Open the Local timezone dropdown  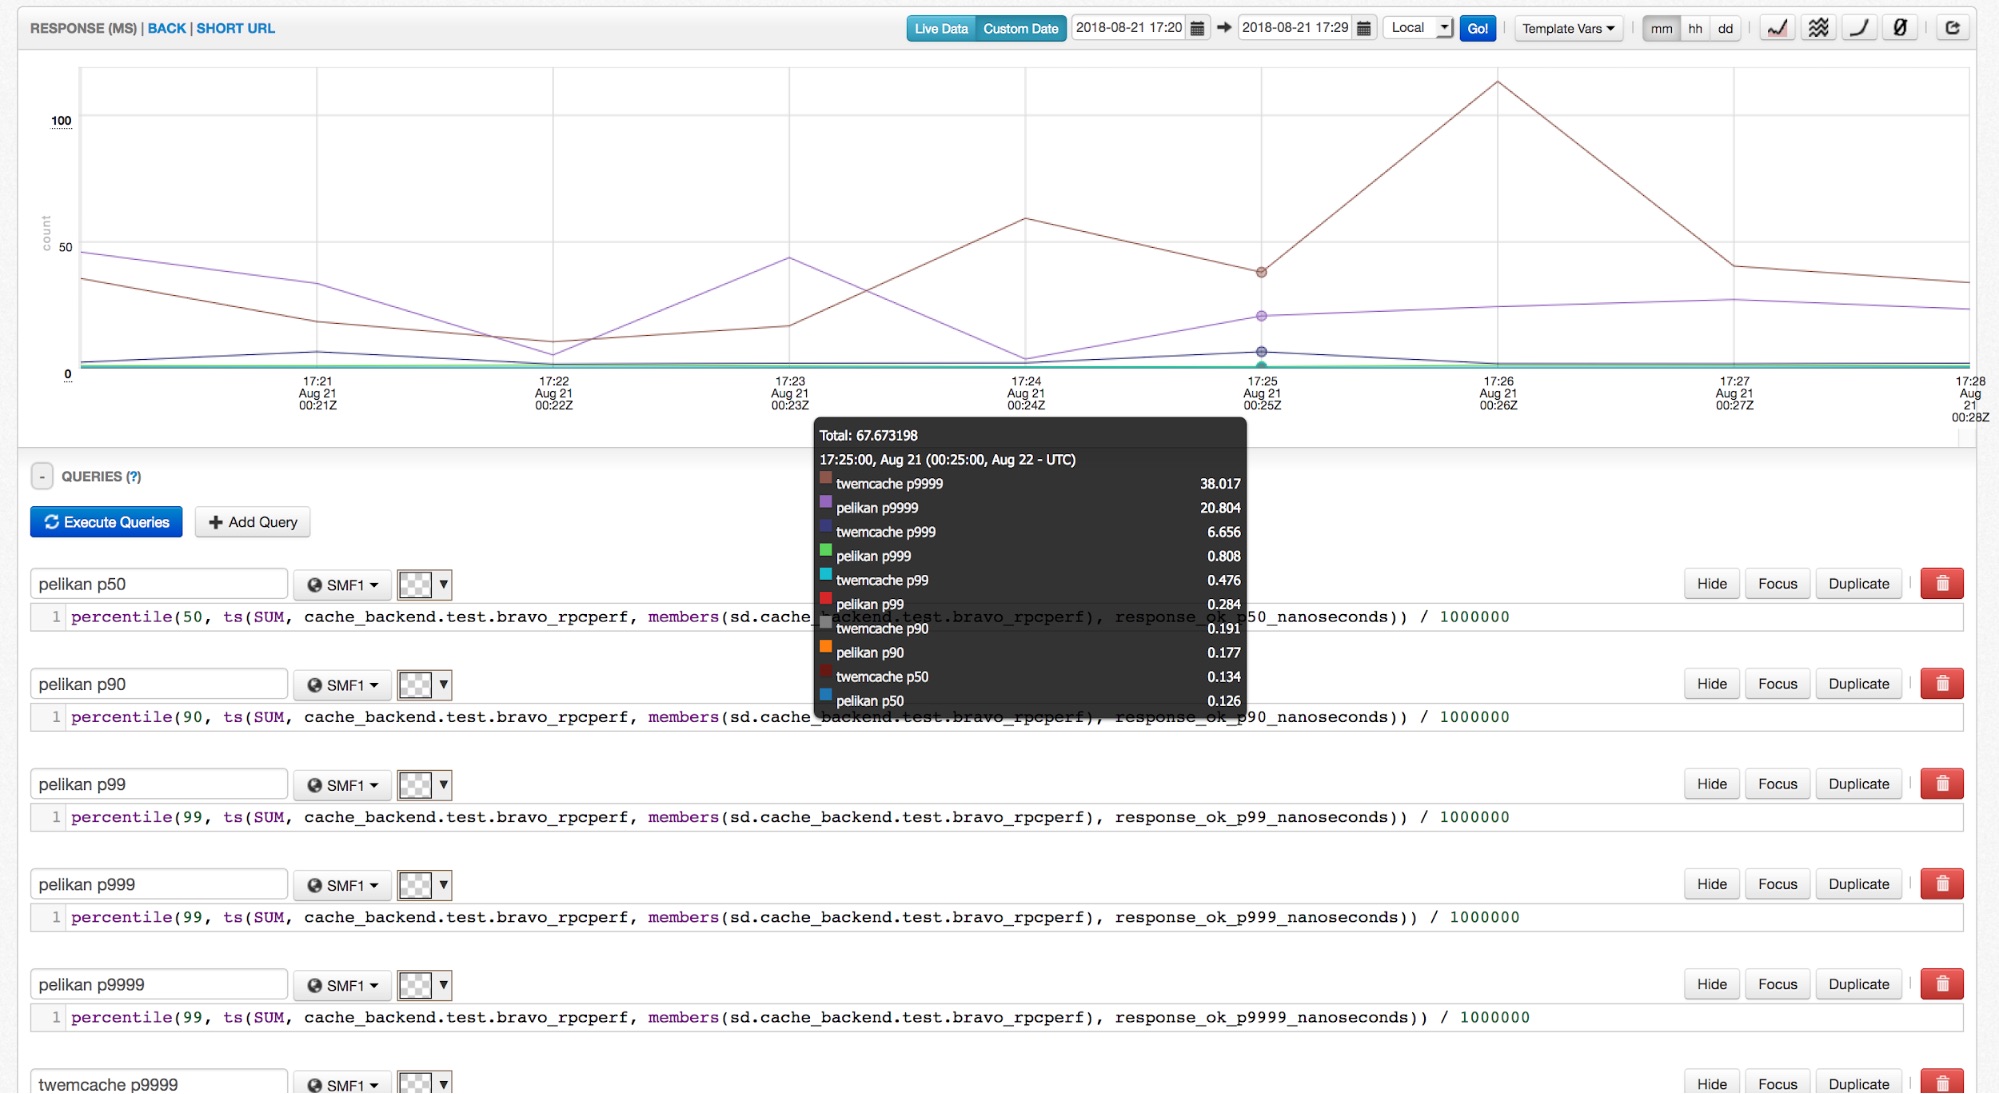coord(1416,28)
